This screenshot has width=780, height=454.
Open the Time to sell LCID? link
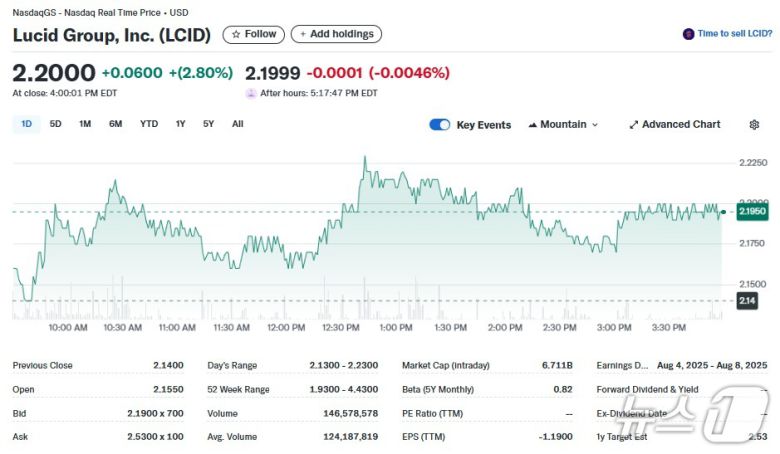pos(735,34)
